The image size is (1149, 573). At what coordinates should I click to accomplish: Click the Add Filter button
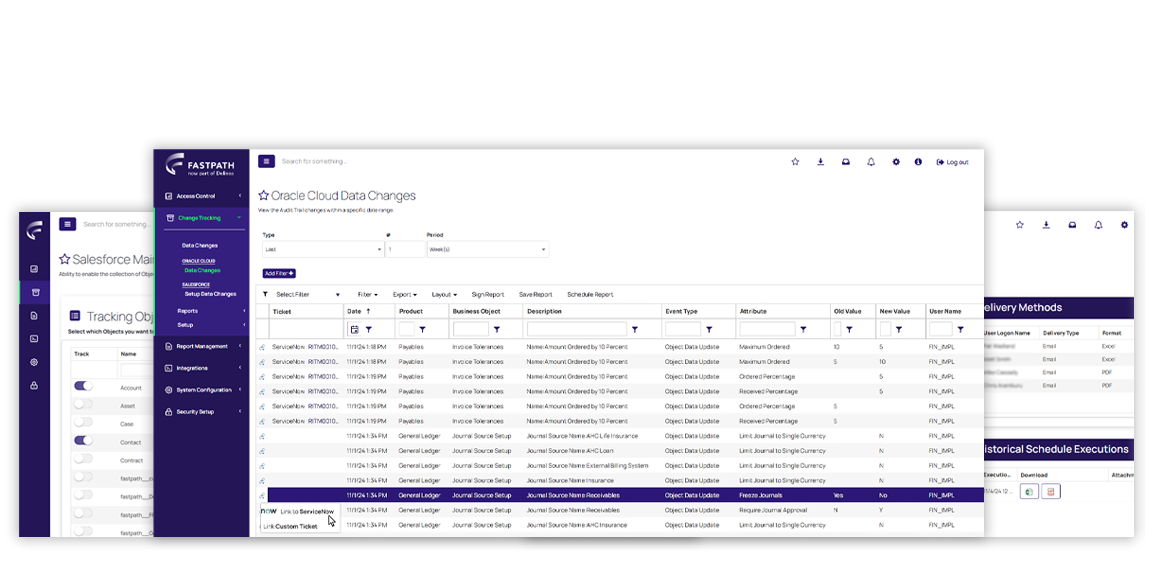pyautogui.click(x=279, y=273)
